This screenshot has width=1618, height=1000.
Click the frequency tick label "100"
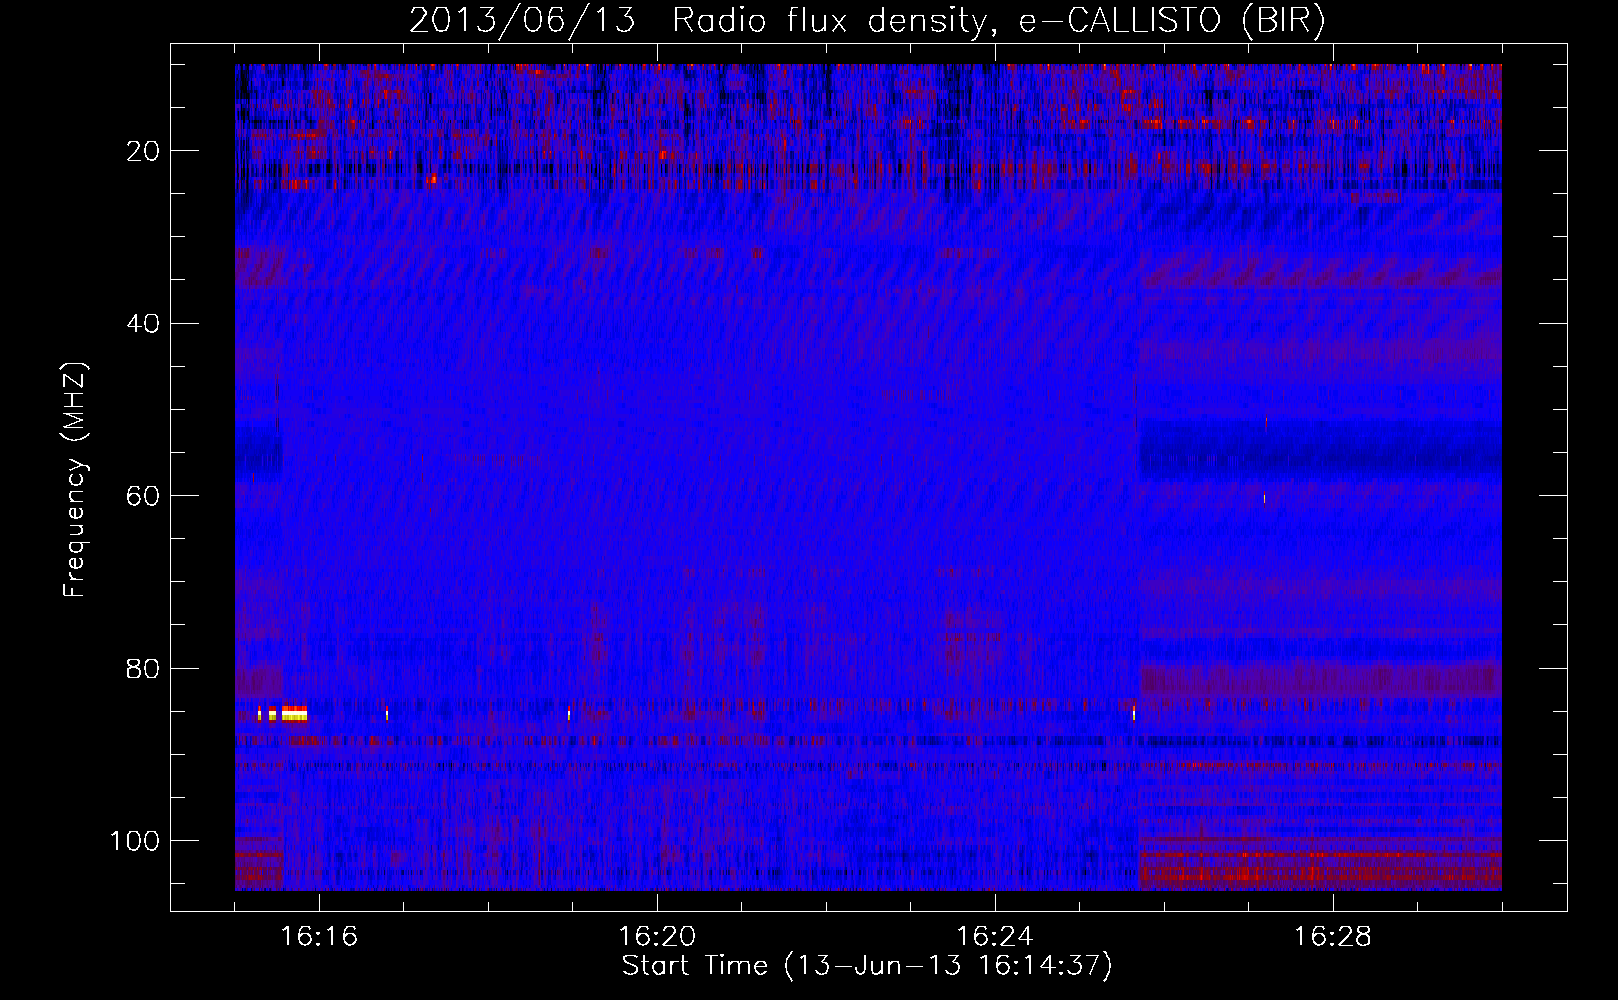[x=135, y=841]
